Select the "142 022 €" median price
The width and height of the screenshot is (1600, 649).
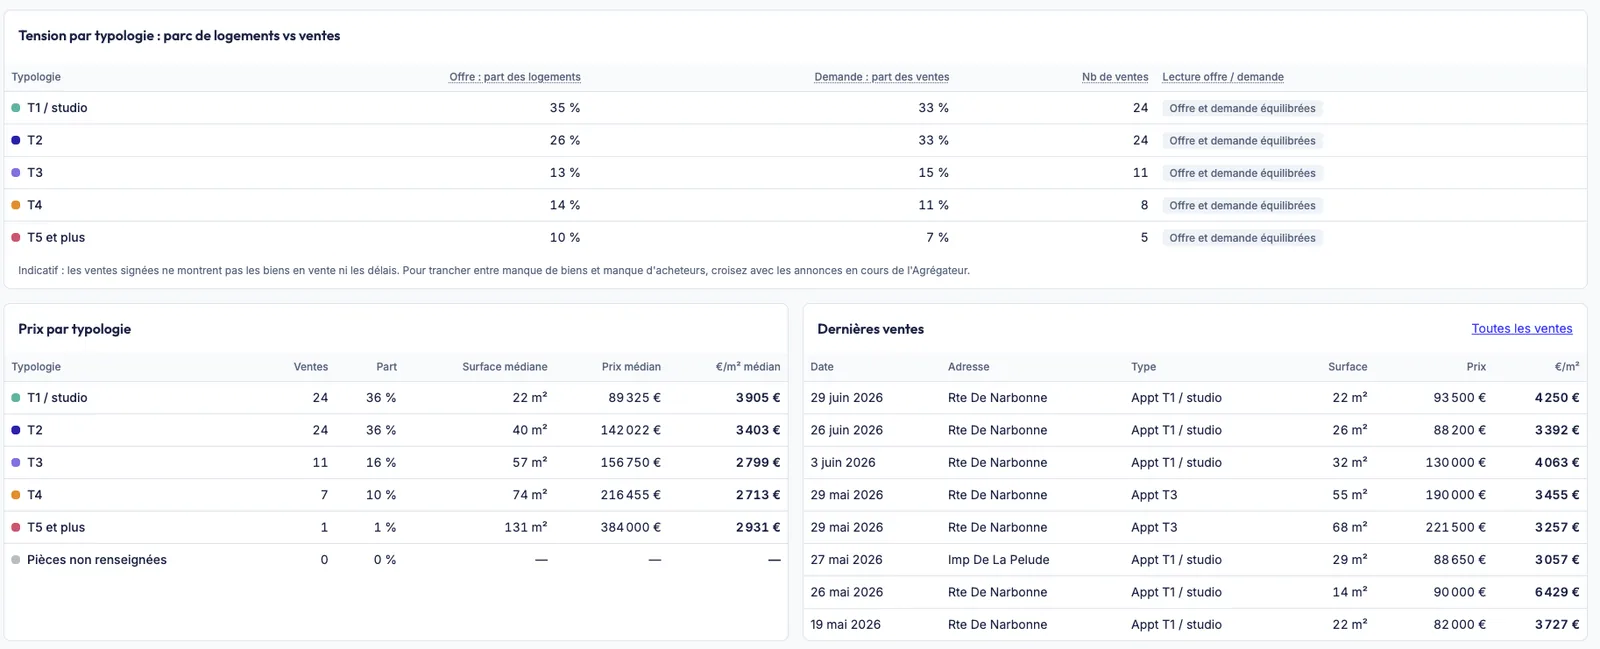[631, 430]
